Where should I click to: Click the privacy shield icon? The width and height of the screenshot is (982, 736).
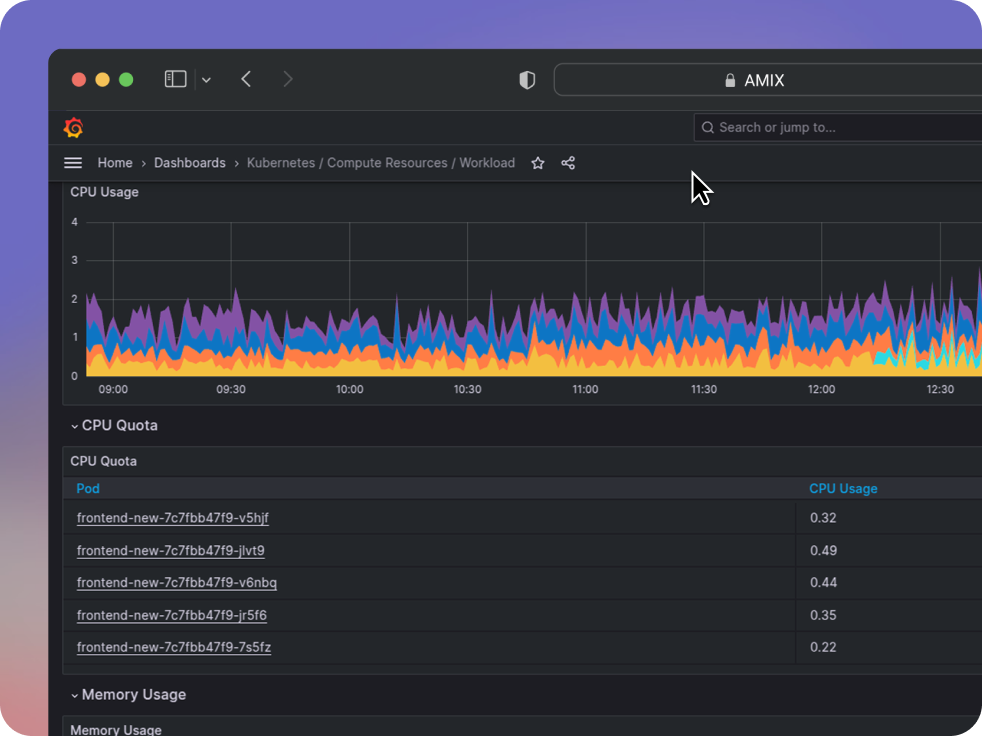[x=527, y=80]
